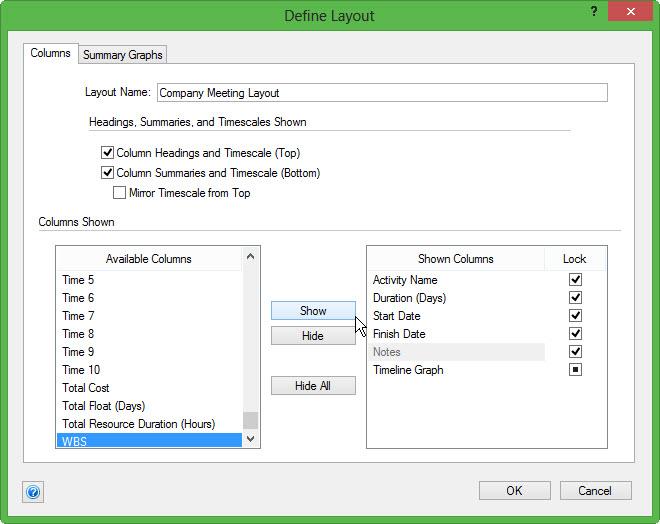Click the scroll down arrow in Available Columns
This screenshot has height=524, width=660.
[251, 439]
